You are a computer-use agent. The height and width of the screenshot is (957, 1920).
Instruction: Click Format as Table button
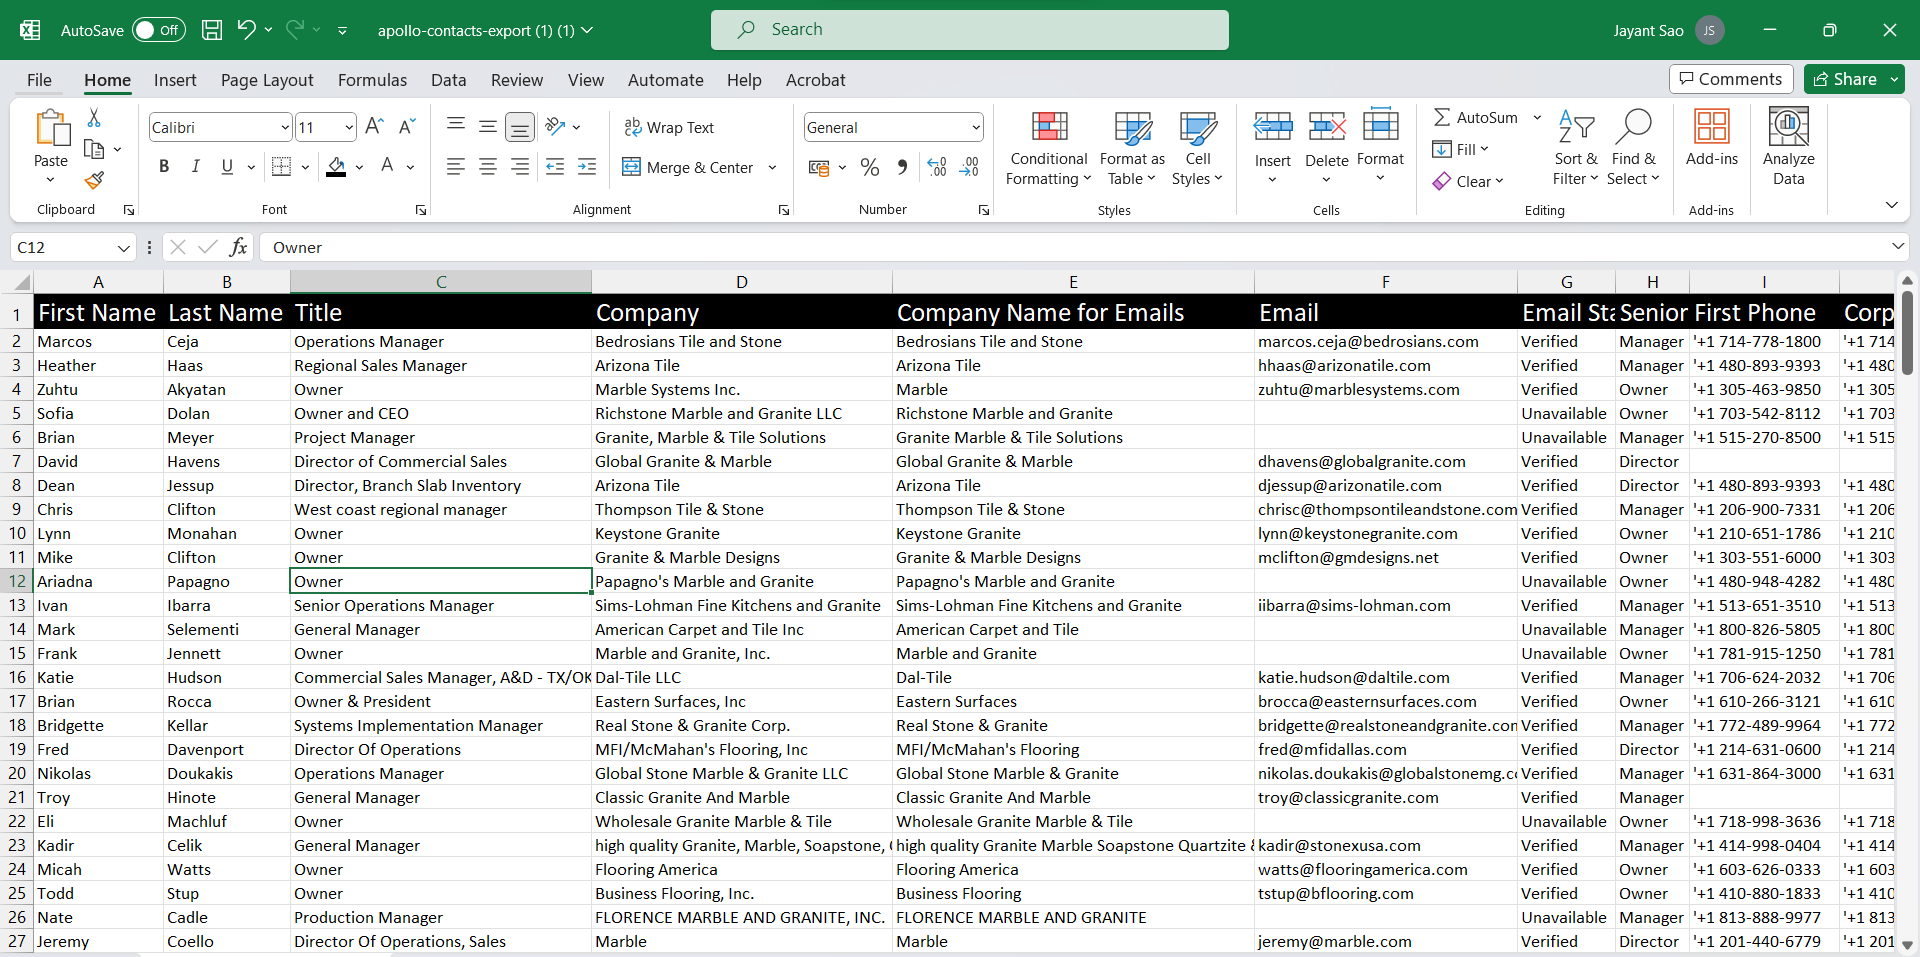(x=1132, y=147)
